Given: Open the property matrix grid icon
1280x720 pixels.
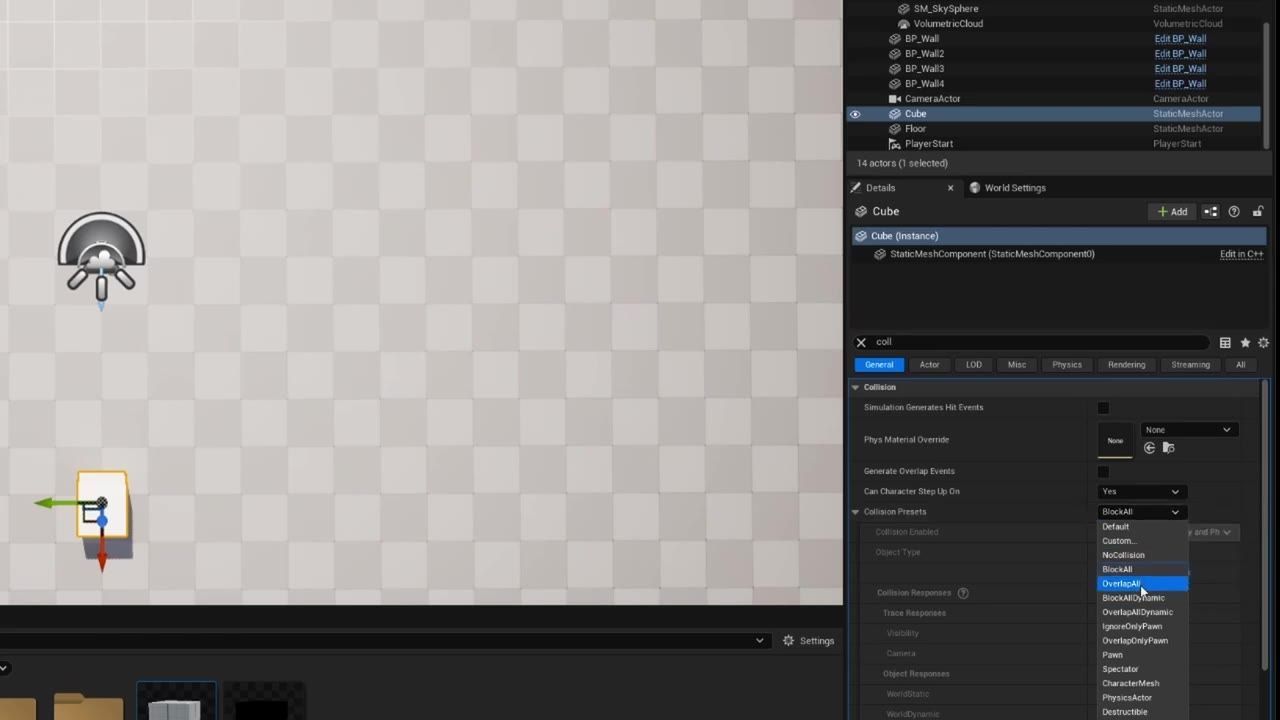Looking at the screenshot, I should (1225, 342).
